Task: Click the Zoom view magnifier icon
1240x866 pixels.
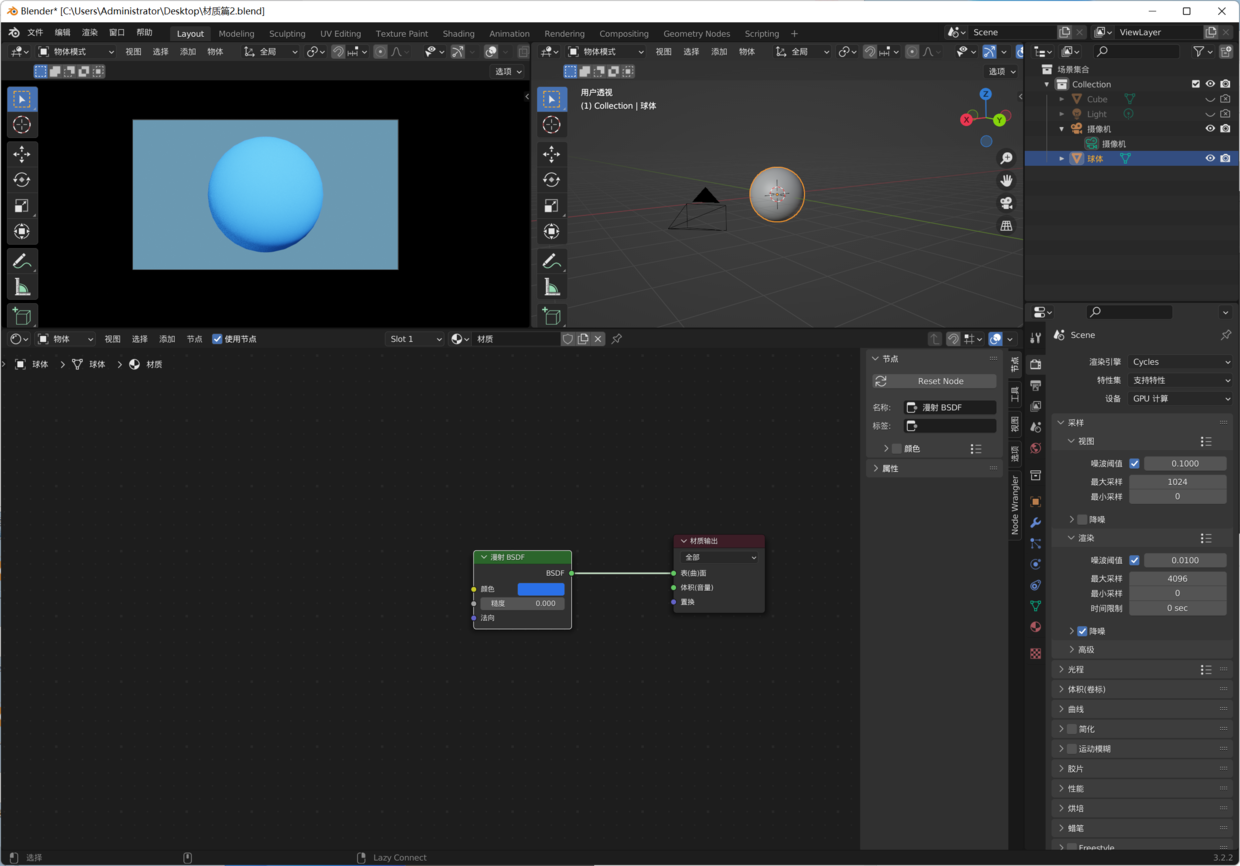Action: coord(1006,158)
